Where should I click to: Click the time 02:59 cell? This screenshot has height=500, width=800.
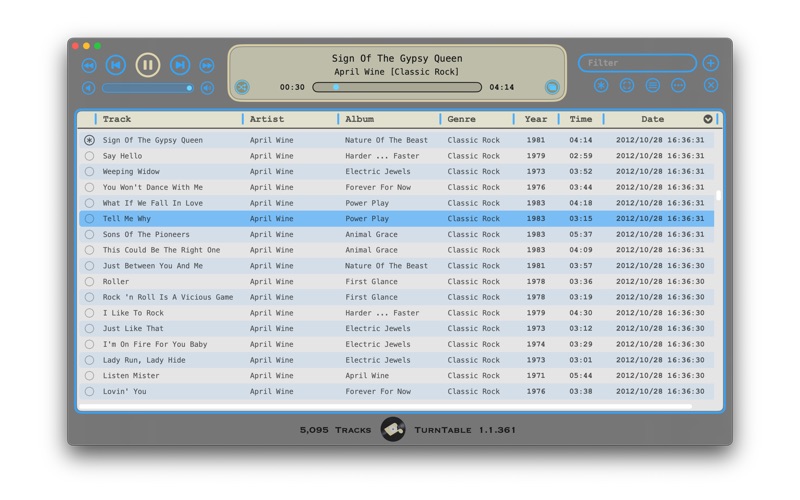coord(581,156)
